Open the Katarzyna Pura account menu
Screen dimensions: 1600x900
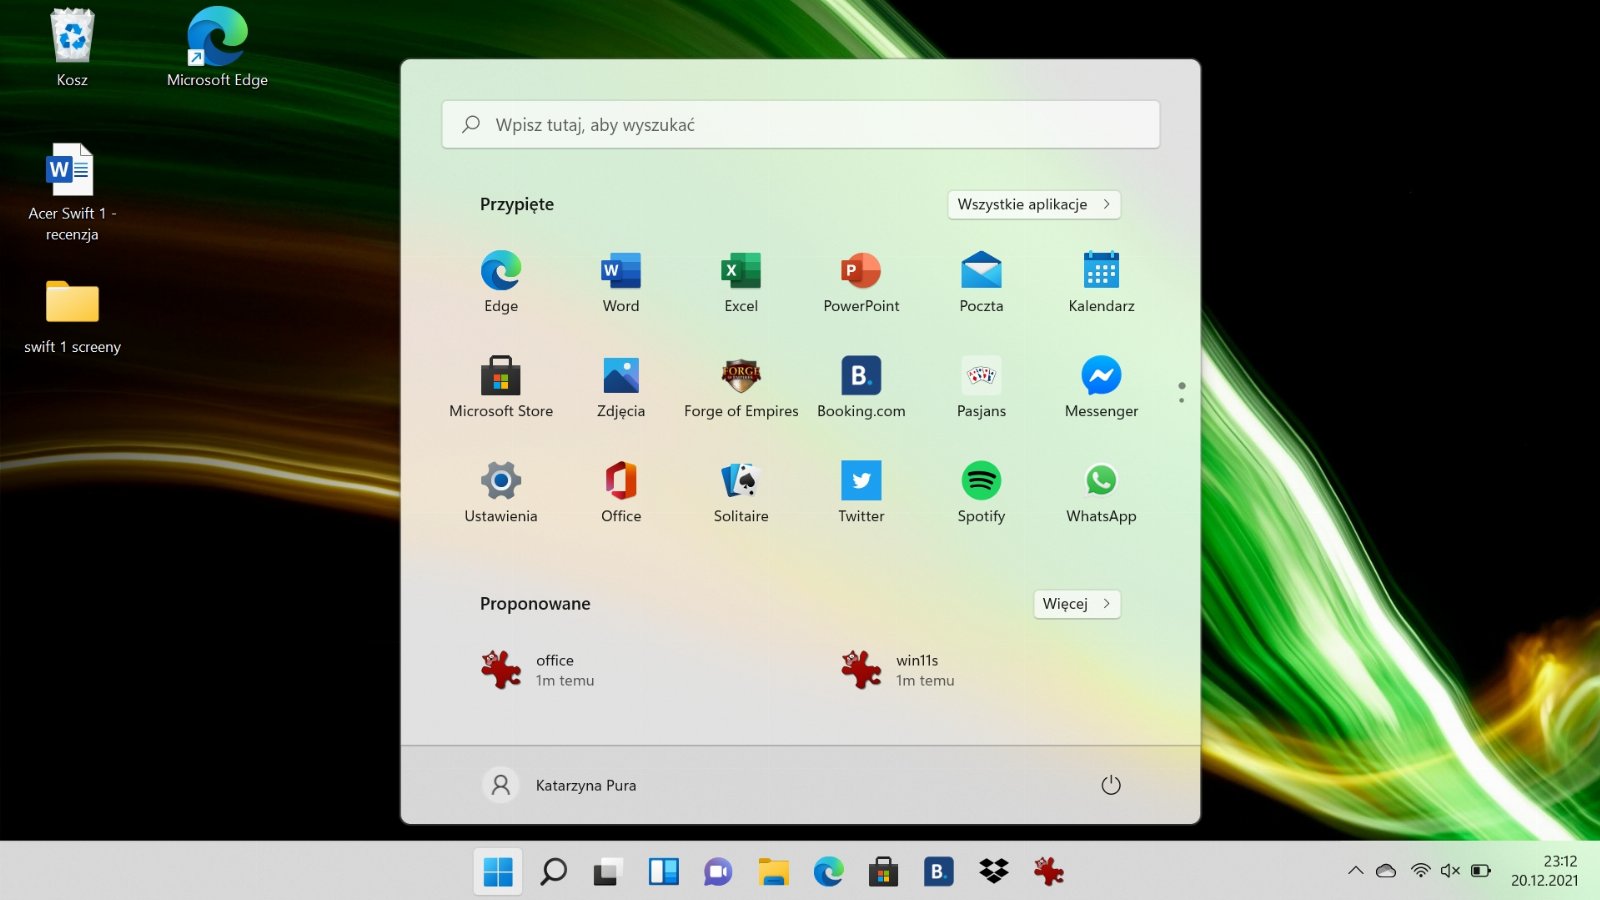click(x=560, y=785)
